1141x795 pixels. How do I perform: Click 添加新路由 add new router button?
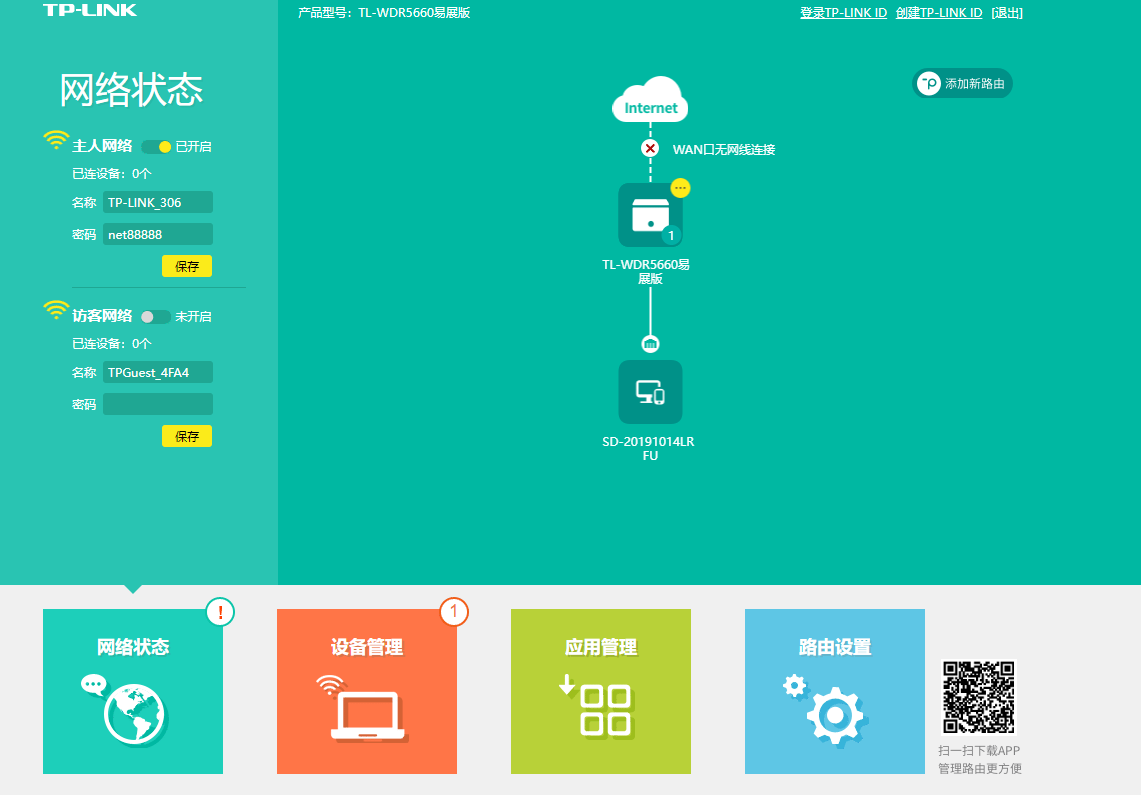[963, 84]
